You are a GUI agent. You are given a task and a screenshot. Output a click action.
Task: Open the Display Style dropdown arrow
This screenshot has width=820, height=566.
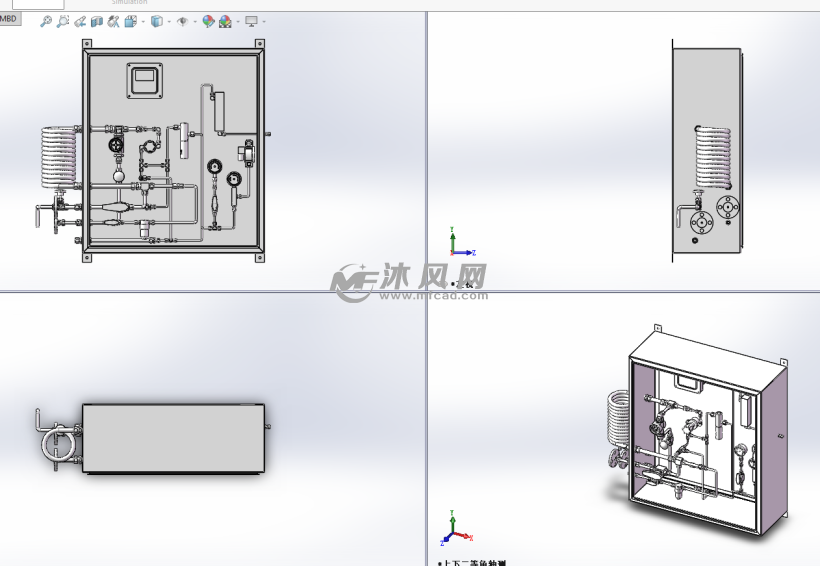tap(169, 22)
